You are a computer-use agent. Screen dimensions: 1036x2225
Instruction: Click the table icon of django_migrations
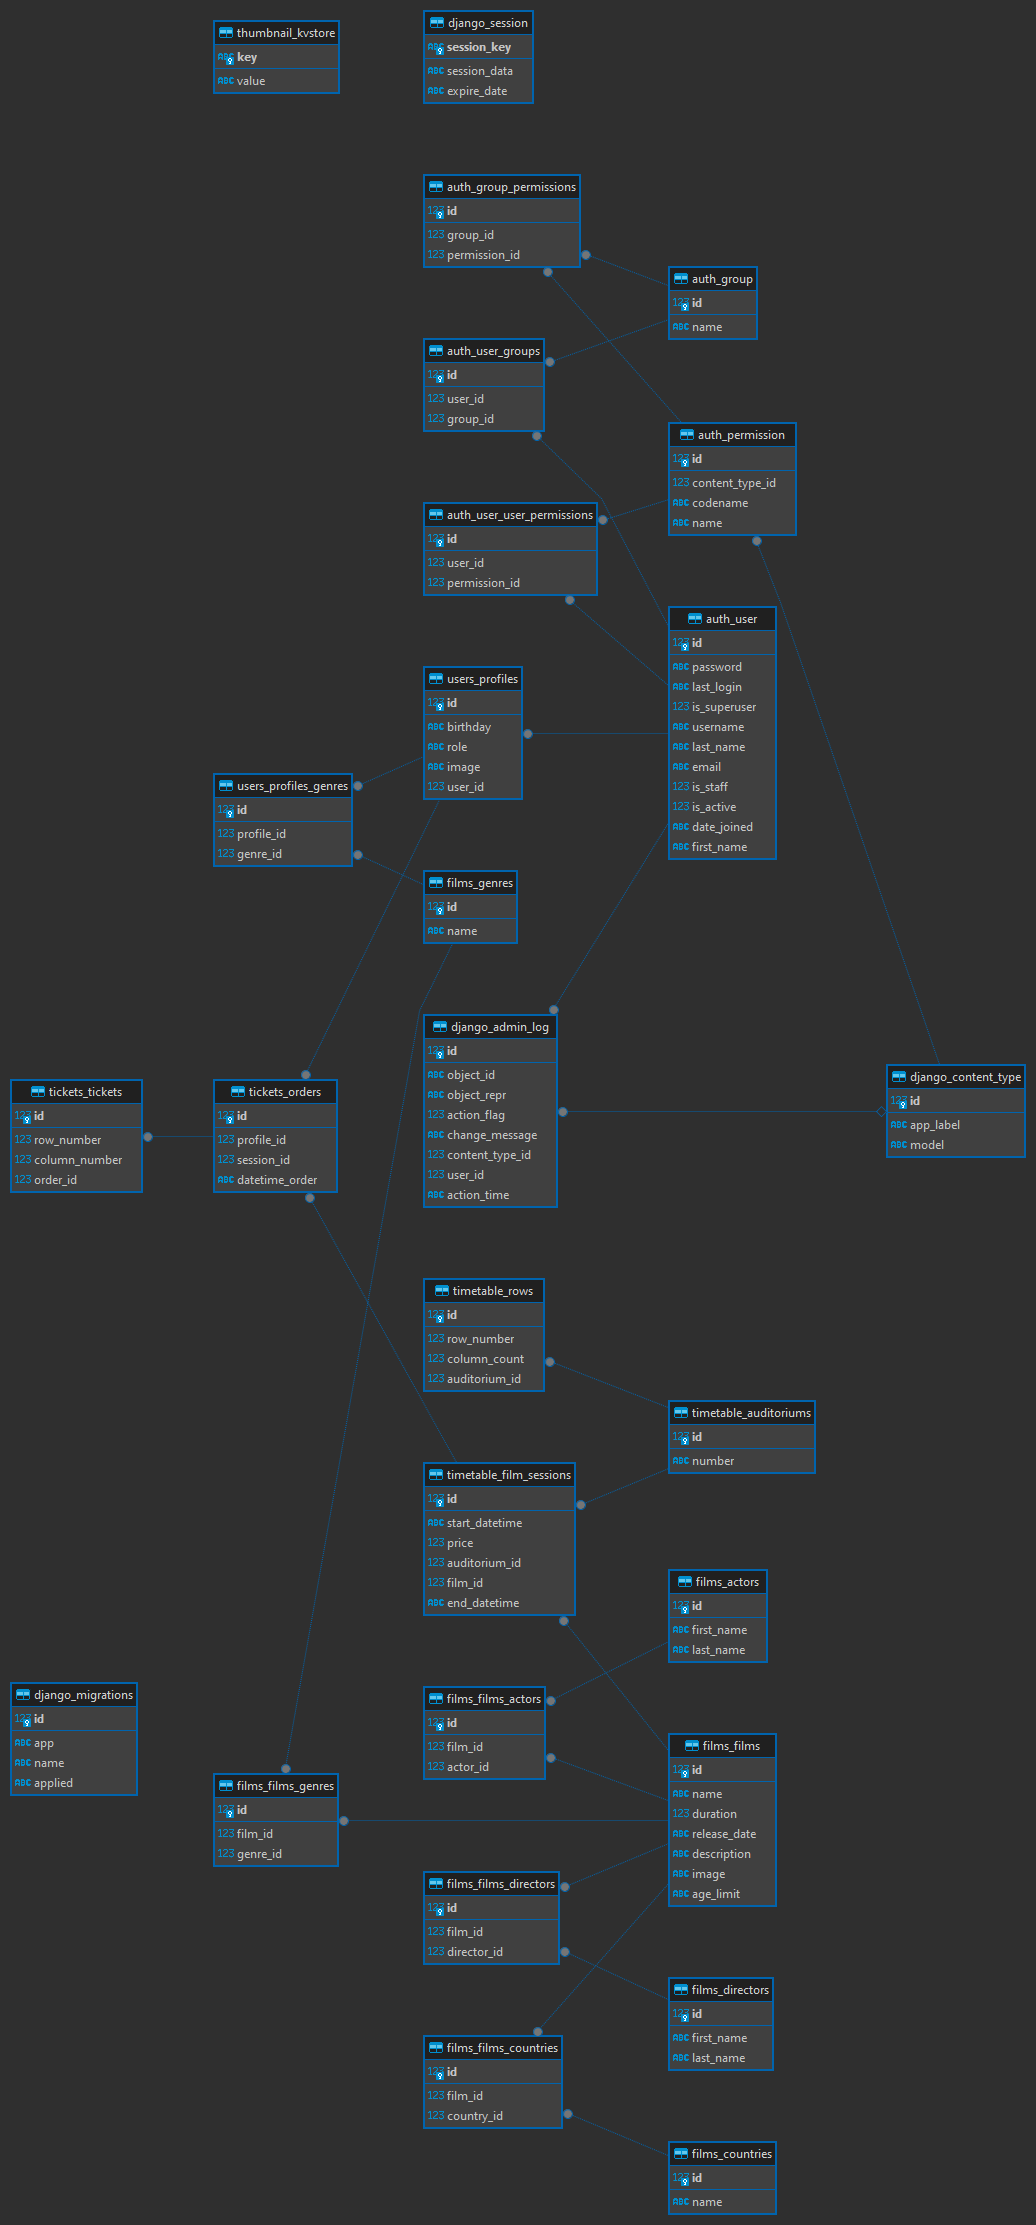(x=23, y=1695)
